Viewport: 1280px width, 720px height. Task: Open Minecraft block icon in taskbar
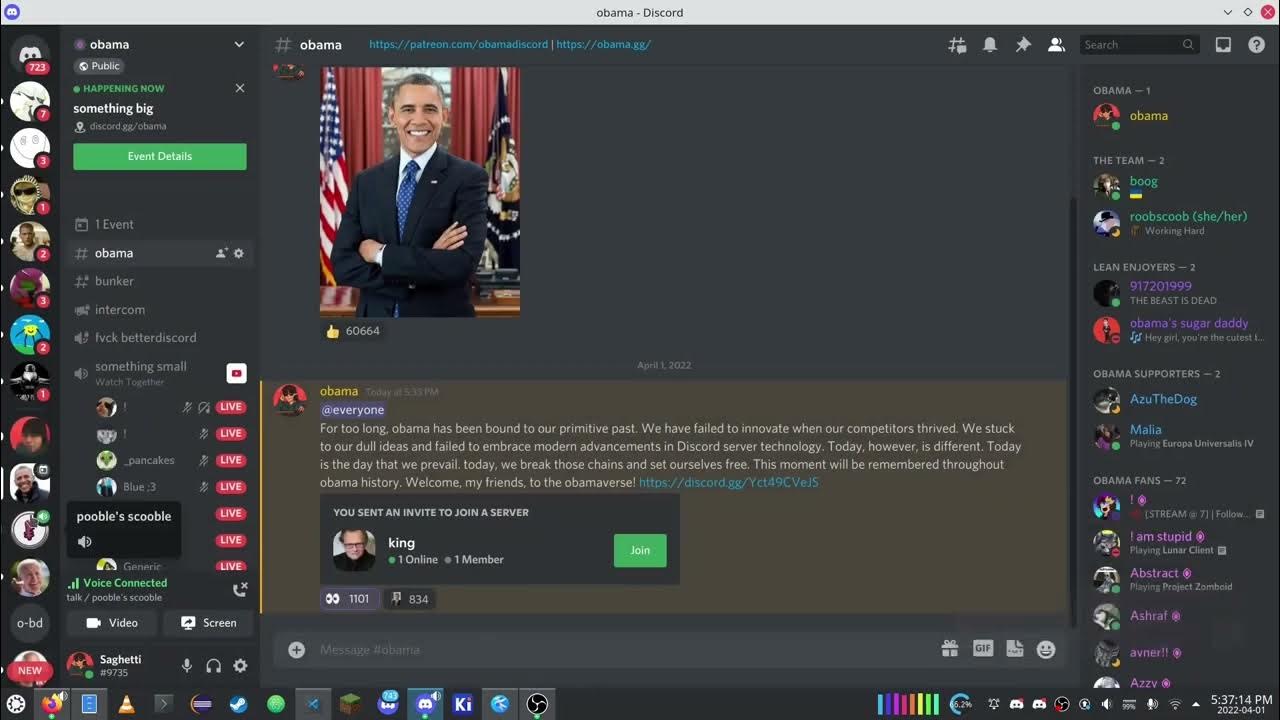[x=350, y=704]
